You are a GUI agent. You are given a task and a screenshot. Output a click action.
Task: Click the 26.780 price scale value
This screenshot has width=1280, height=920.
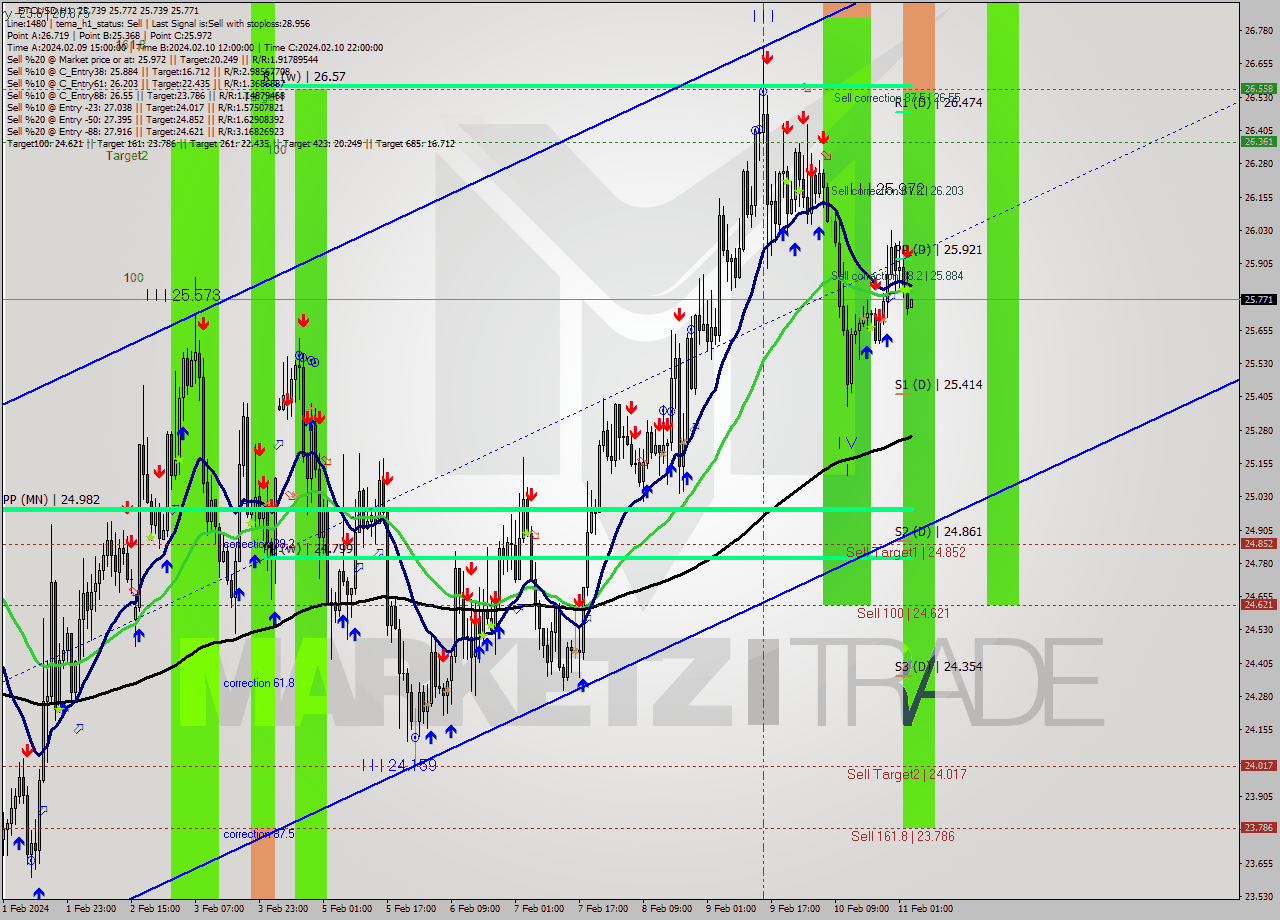(x=1258, y=30)
